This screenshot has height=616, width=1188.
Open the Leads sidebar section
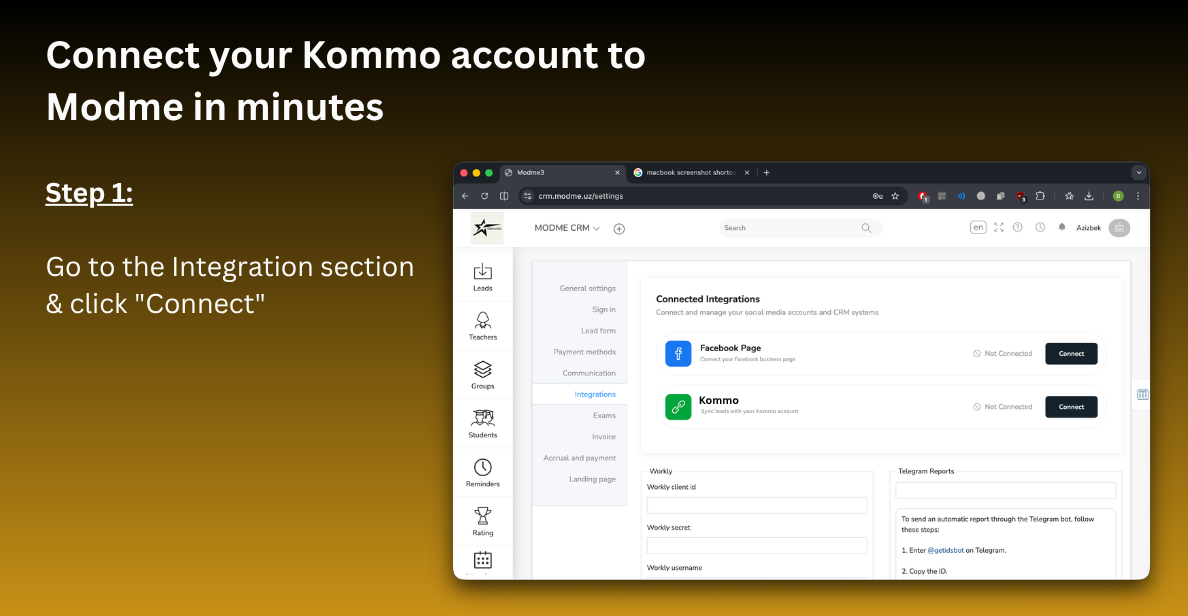[x=483, y=277]
